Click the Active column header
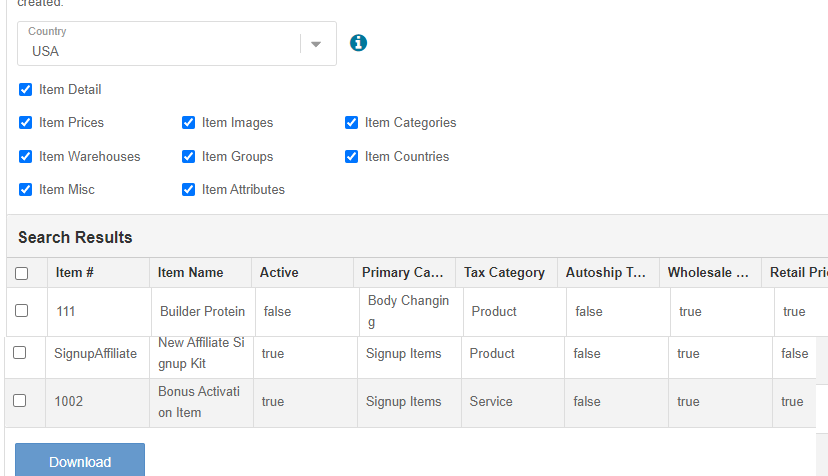Viewport: 828px width, 476px height. pos(279,273)
